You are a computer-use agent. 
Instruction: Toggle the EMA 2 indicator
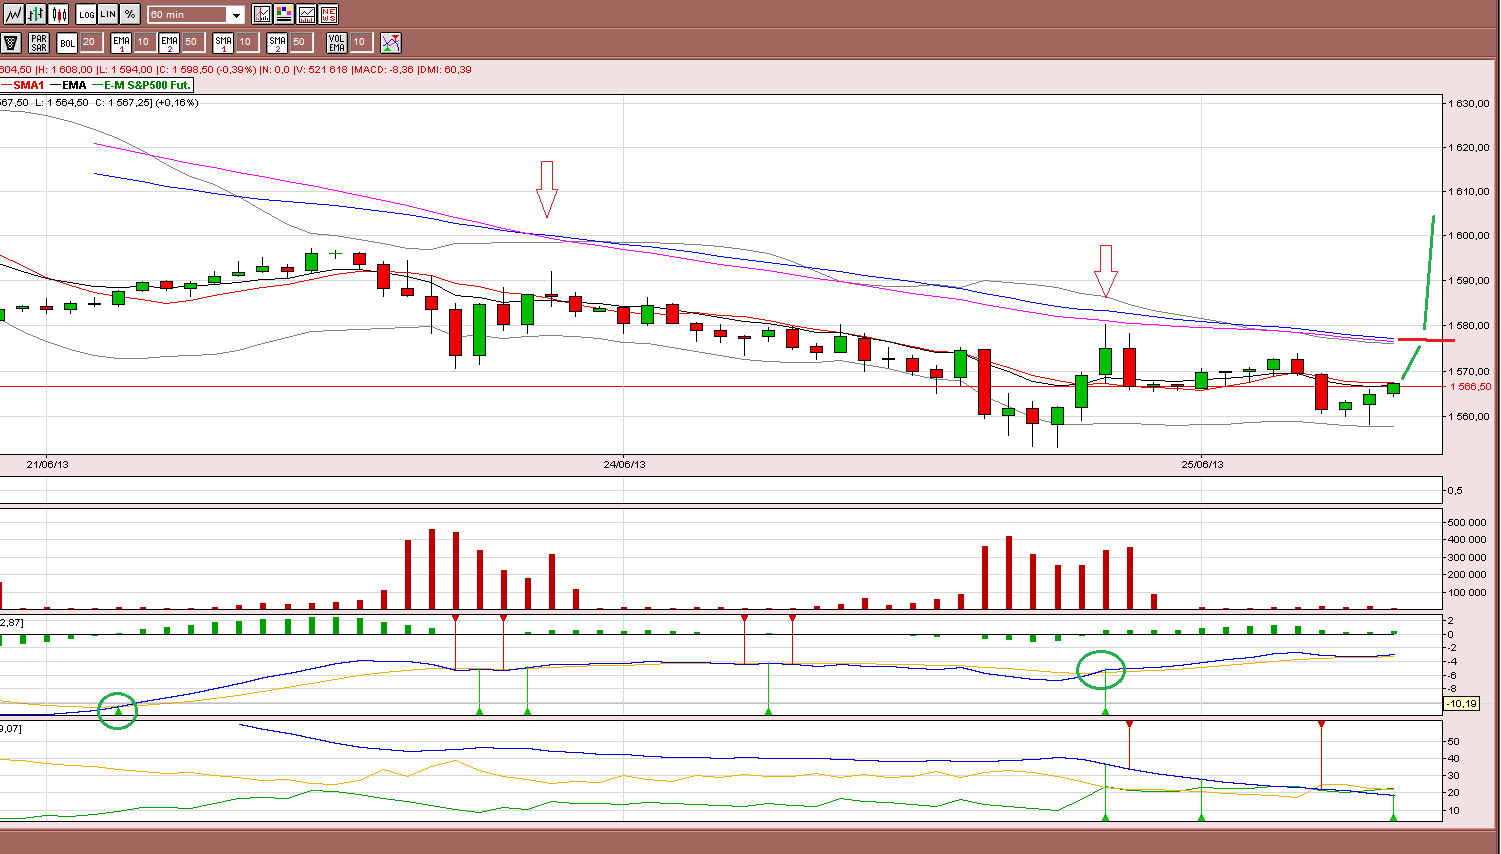pyautogui.click(x=169, y=42)
